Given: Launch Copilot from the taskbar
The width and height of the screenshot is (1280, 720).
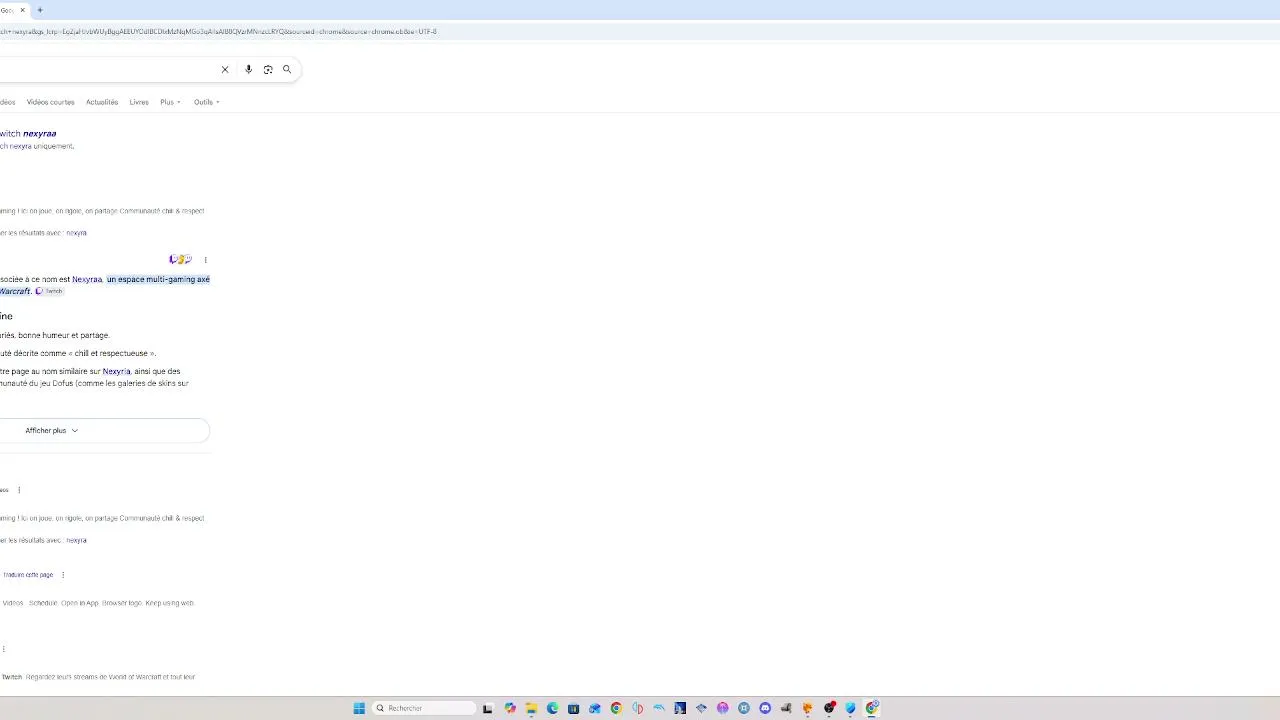Looking at the screenshot, I should click(x=510, y=708).
